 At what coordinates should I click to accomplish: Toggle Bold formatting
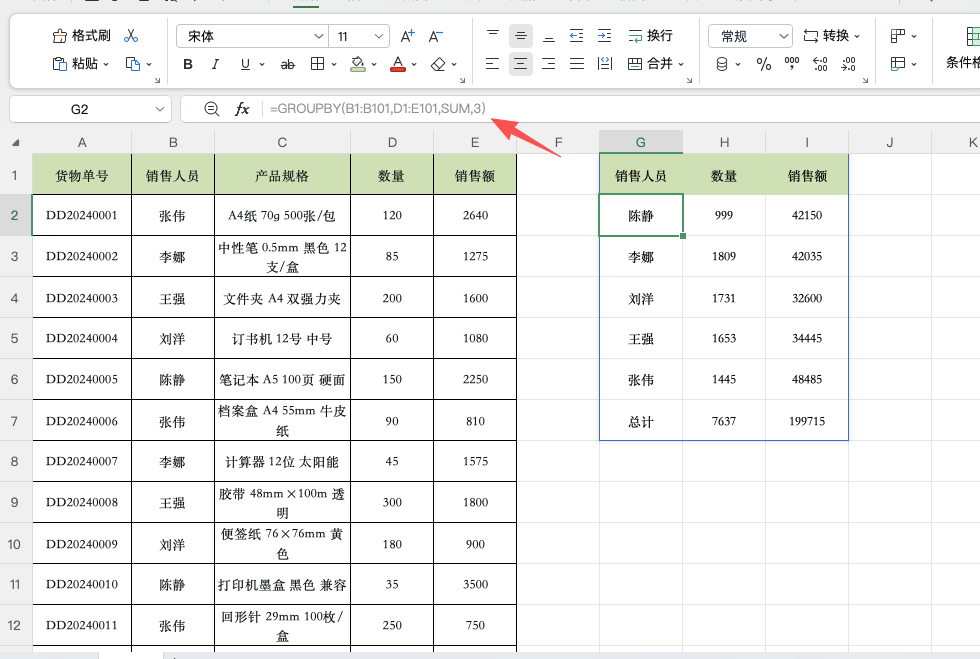[188, 64]
